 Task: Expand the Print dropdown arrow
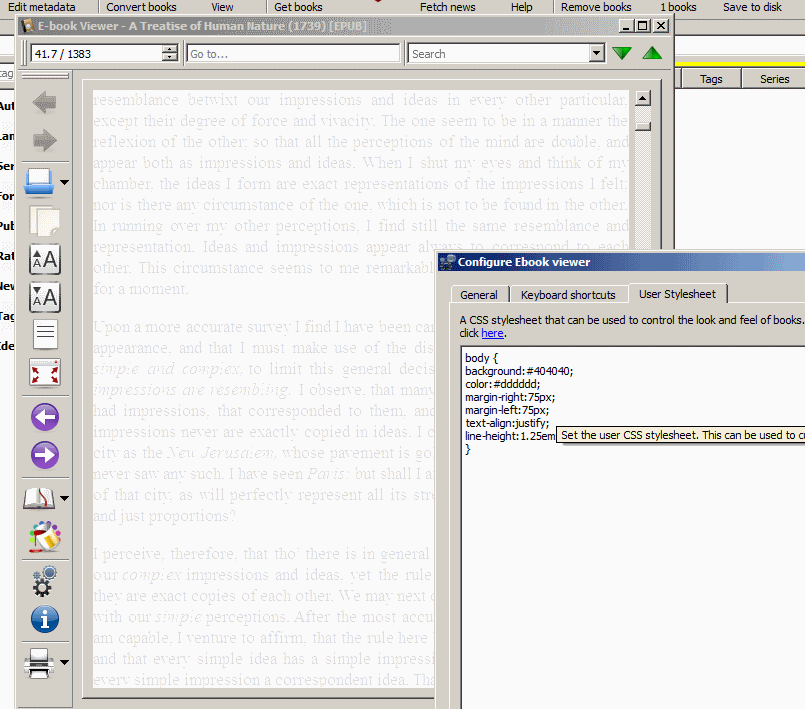pos(65,662)
